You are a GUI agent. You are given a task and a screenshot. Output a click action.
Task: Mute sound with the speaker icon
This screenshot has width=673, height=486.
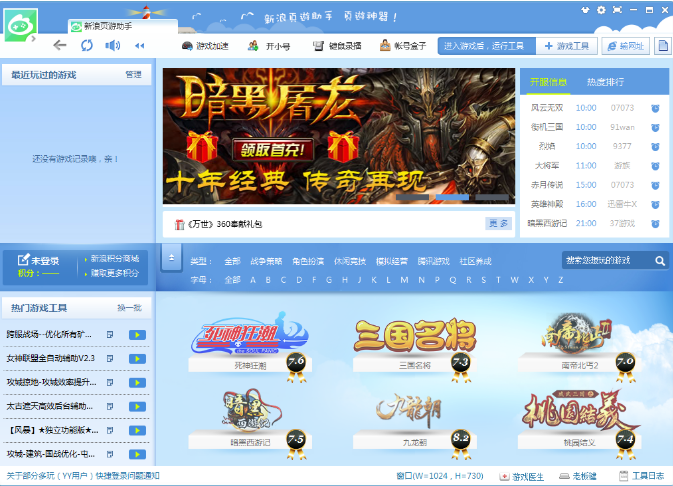click(x=112, y=45)
